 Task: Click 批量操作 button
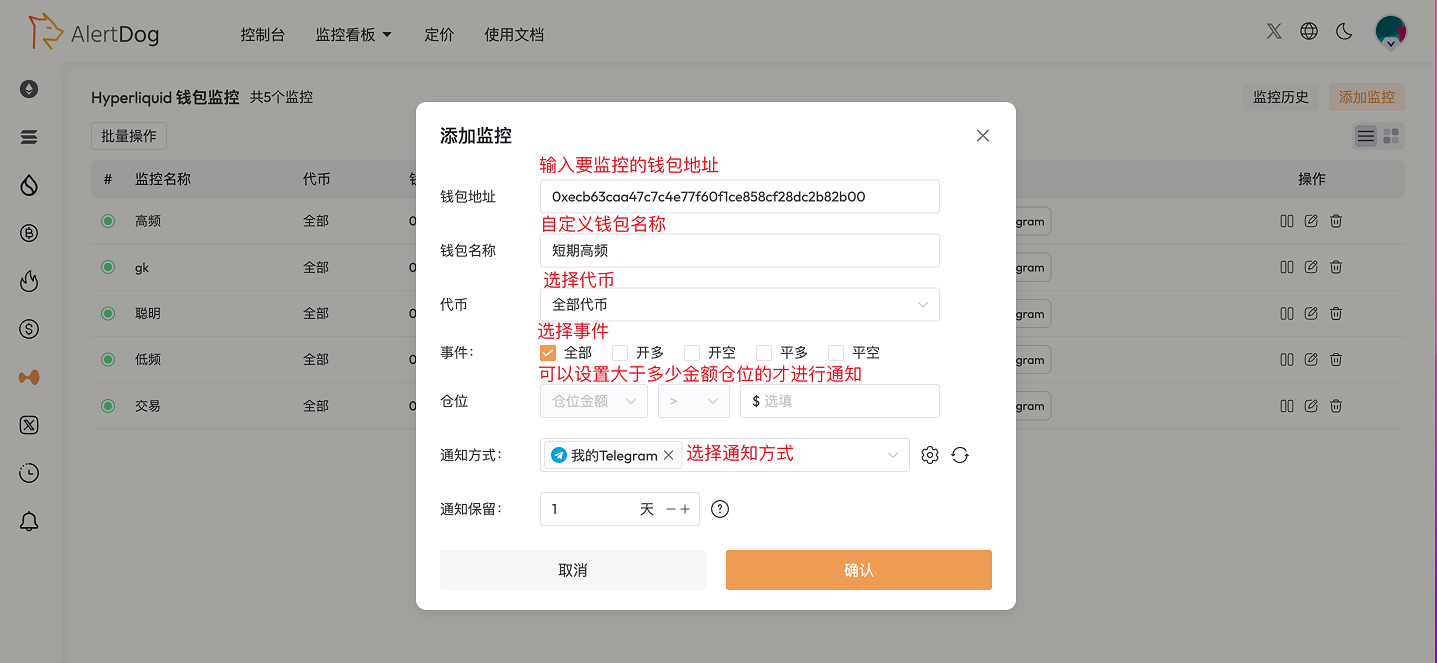tap(129, 136)
